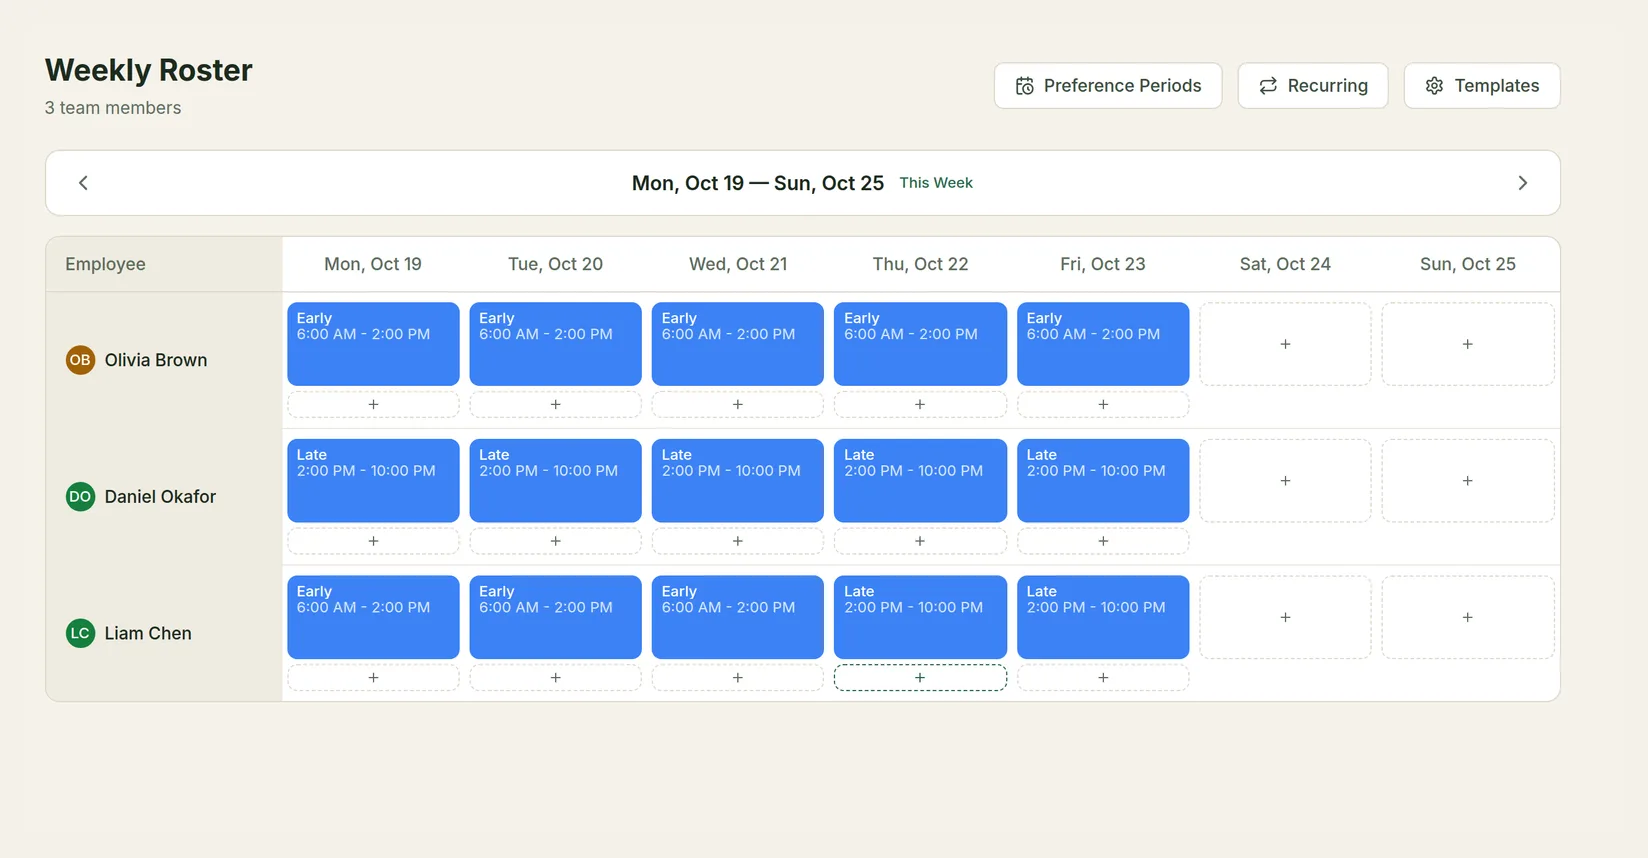The width and height of the screenshot is (1648, 858).
Task: Open shift Templates
Action: click(1482, 86)
